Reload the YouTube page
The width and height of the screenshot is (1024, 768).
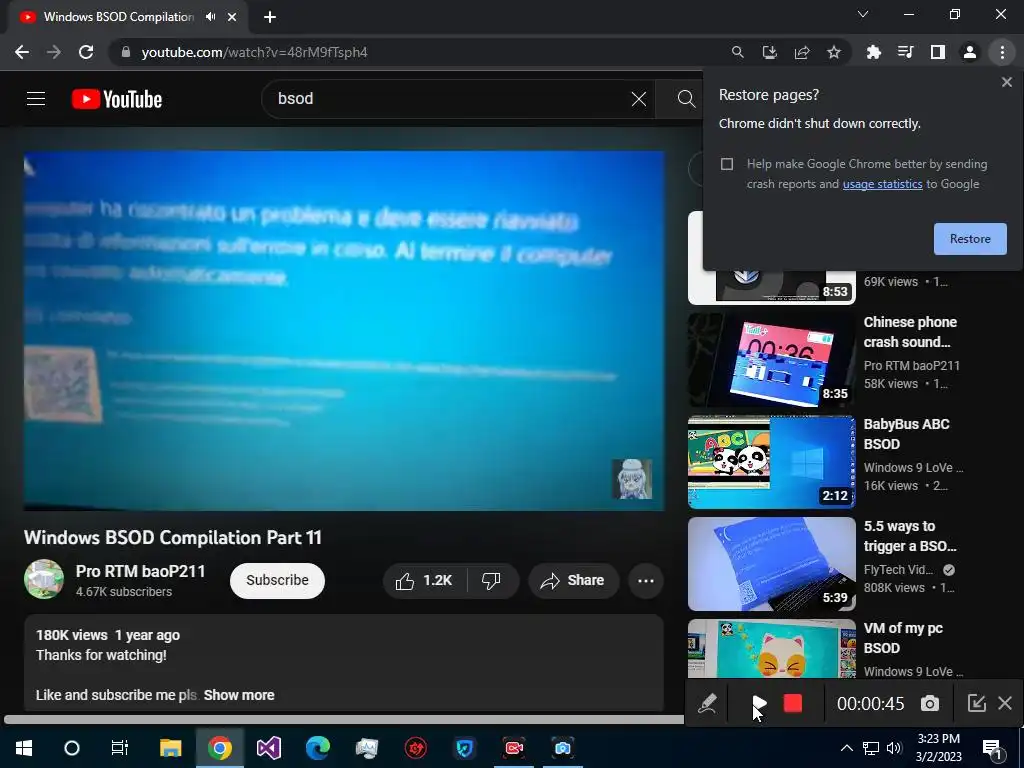pos(86,52)
